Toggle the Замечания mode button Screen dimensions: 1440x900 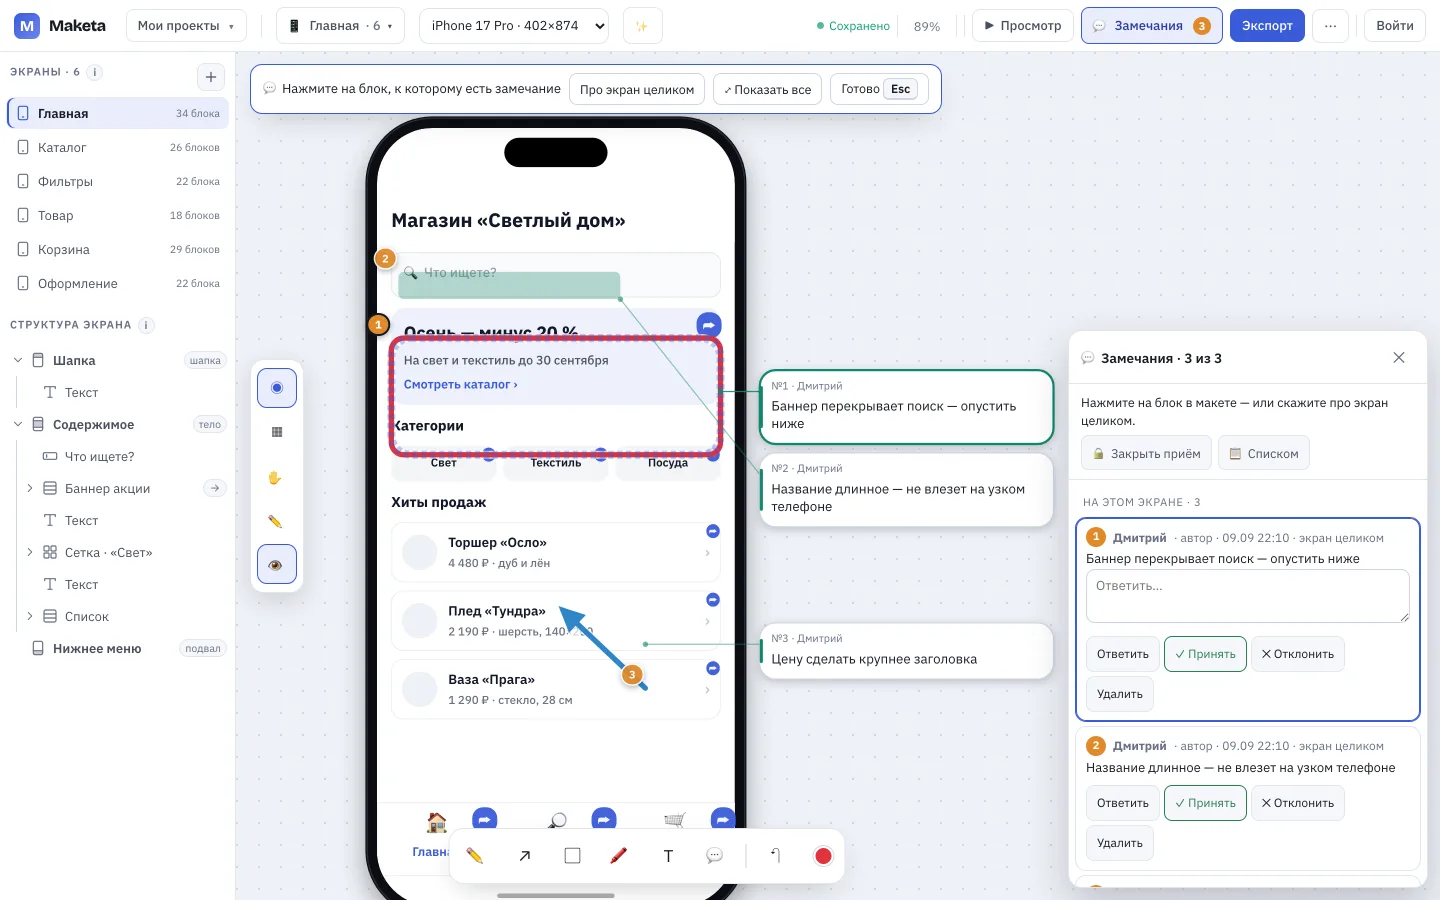pos(1151,26)
